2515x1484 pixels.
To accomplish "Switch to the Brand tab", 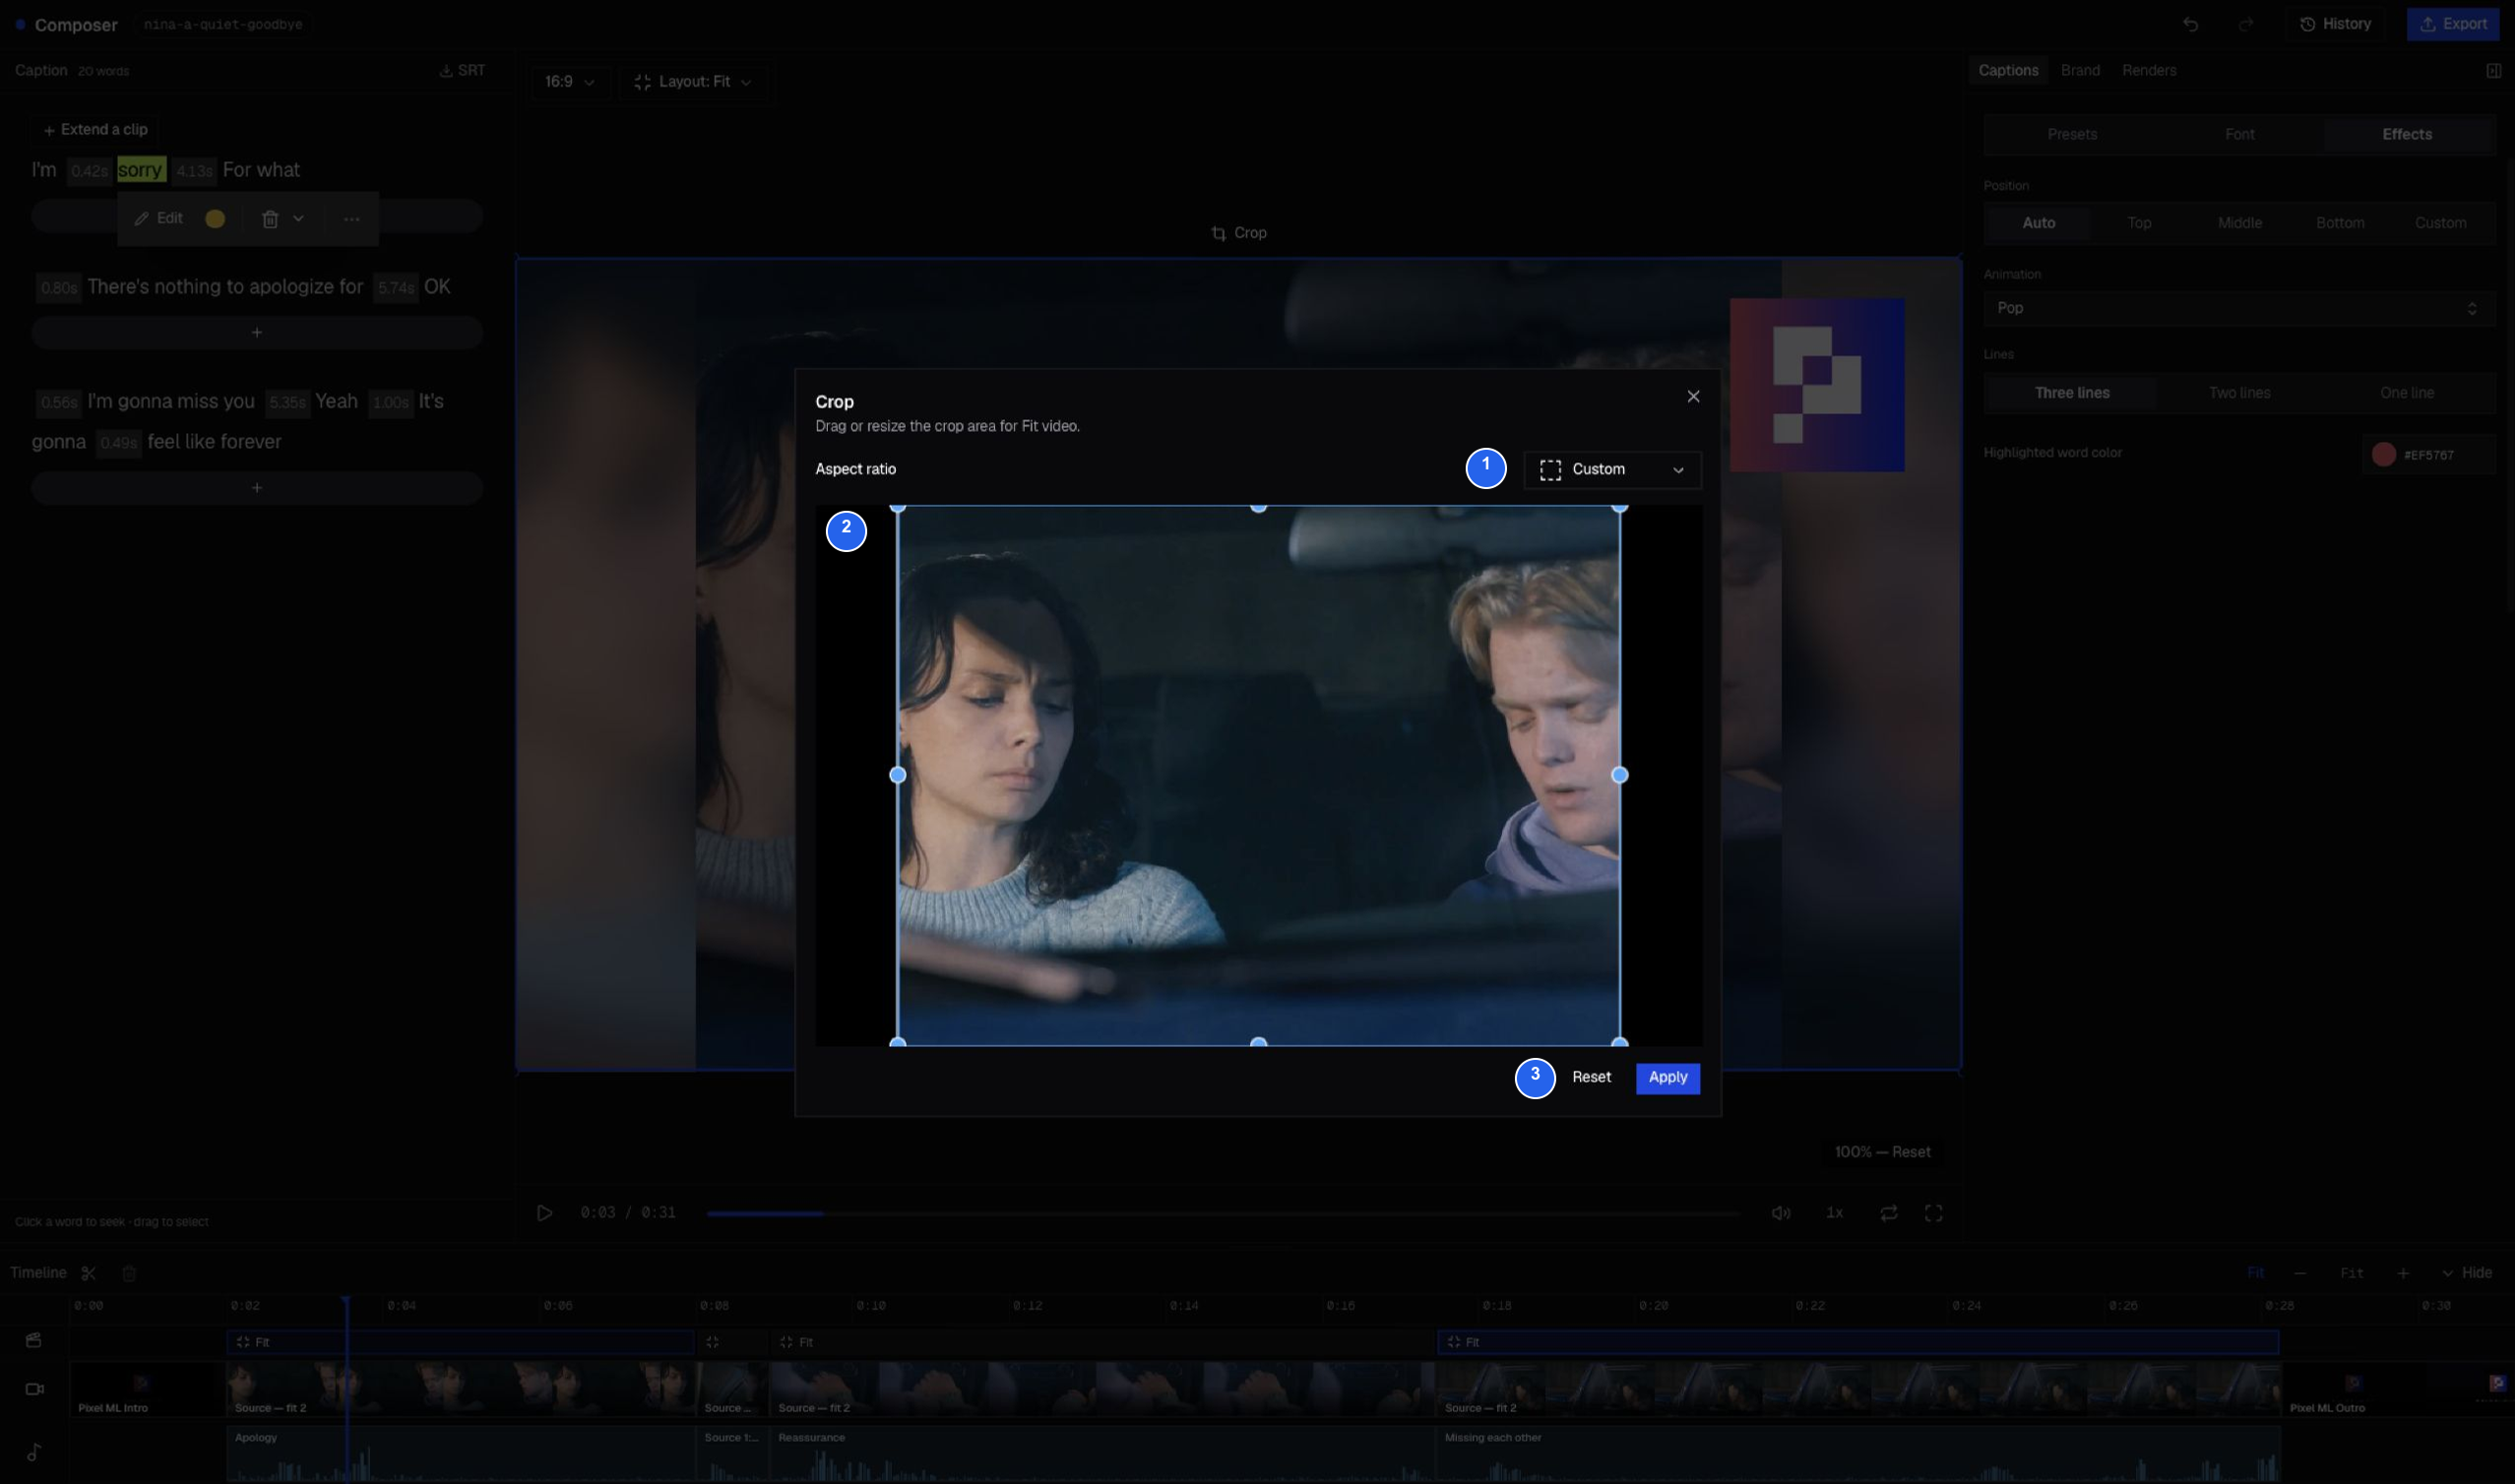I will [x=2080, y=70].
